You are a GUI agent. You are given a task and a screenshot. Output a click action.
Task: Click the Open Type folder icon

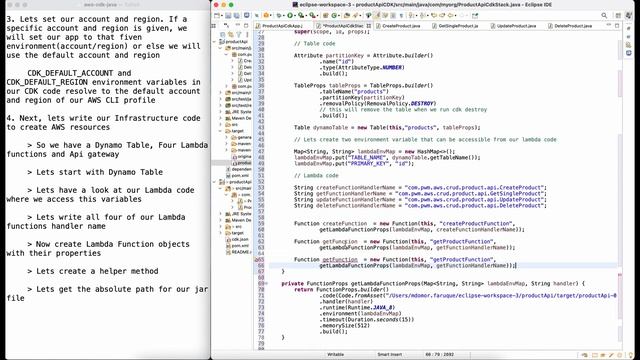347,16
